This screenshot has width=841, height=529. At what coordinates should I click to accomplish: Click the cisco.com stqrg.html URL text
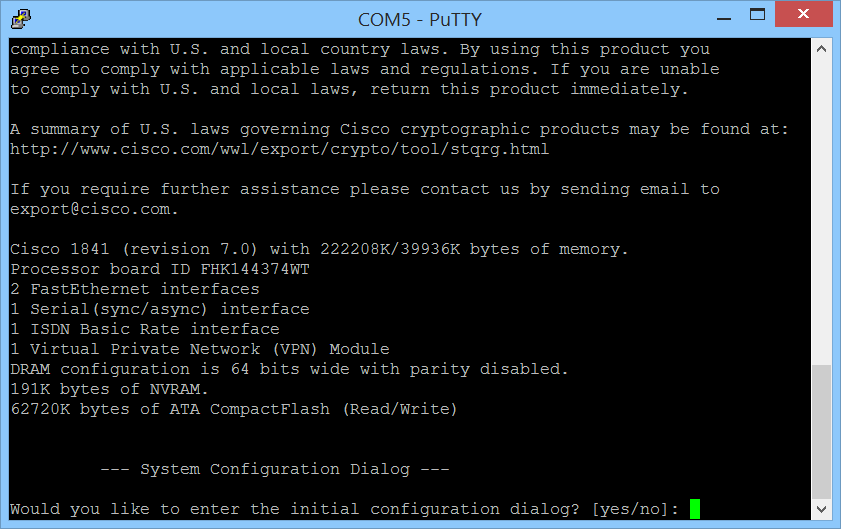click(x=280, y=149)
